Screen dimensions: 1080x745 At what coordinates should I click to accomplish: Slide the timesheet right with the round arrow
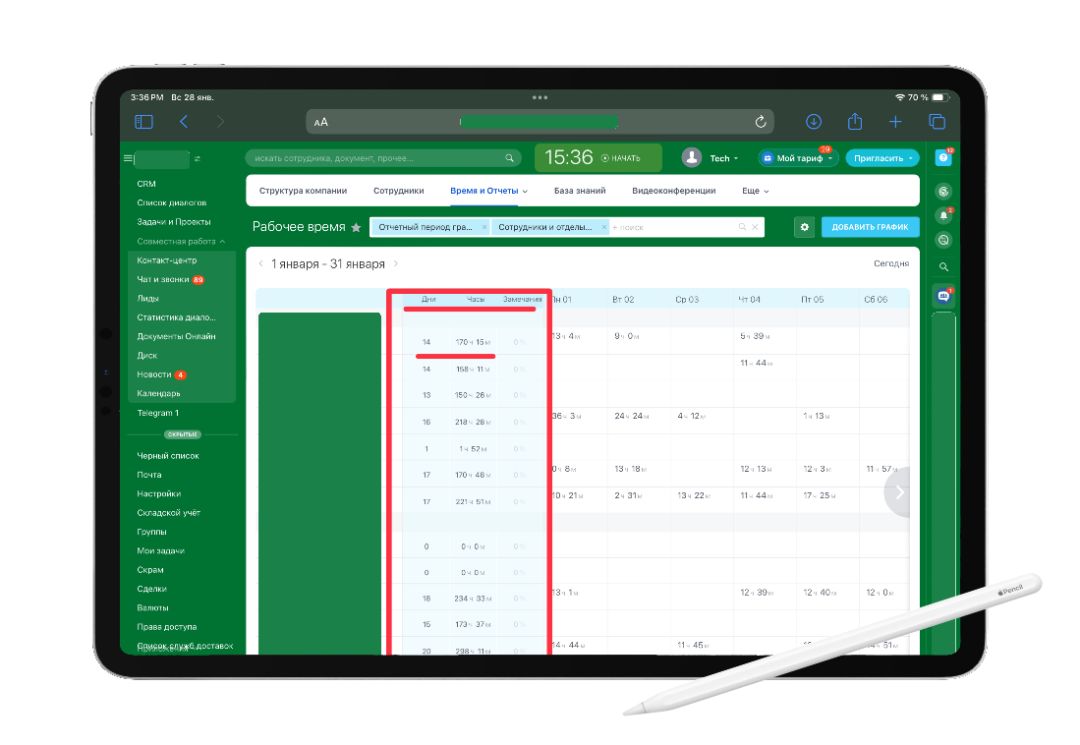point(897,492)
